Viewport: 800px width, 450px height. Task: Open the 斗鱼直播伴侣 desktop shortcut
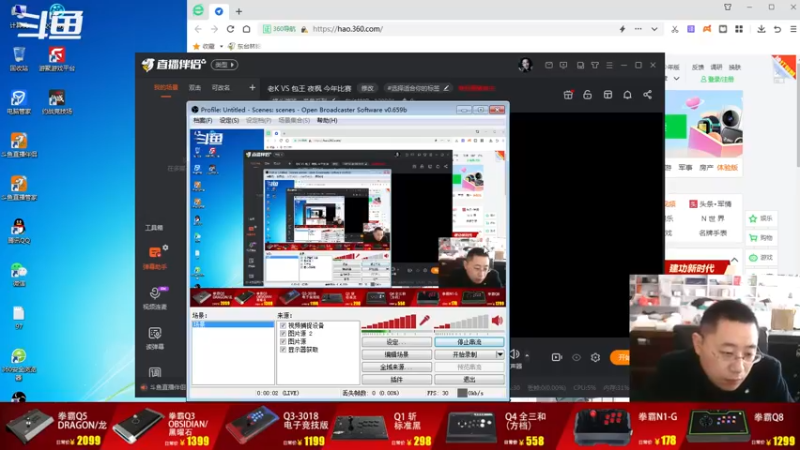pyautogui.click(x=19, y=144)
